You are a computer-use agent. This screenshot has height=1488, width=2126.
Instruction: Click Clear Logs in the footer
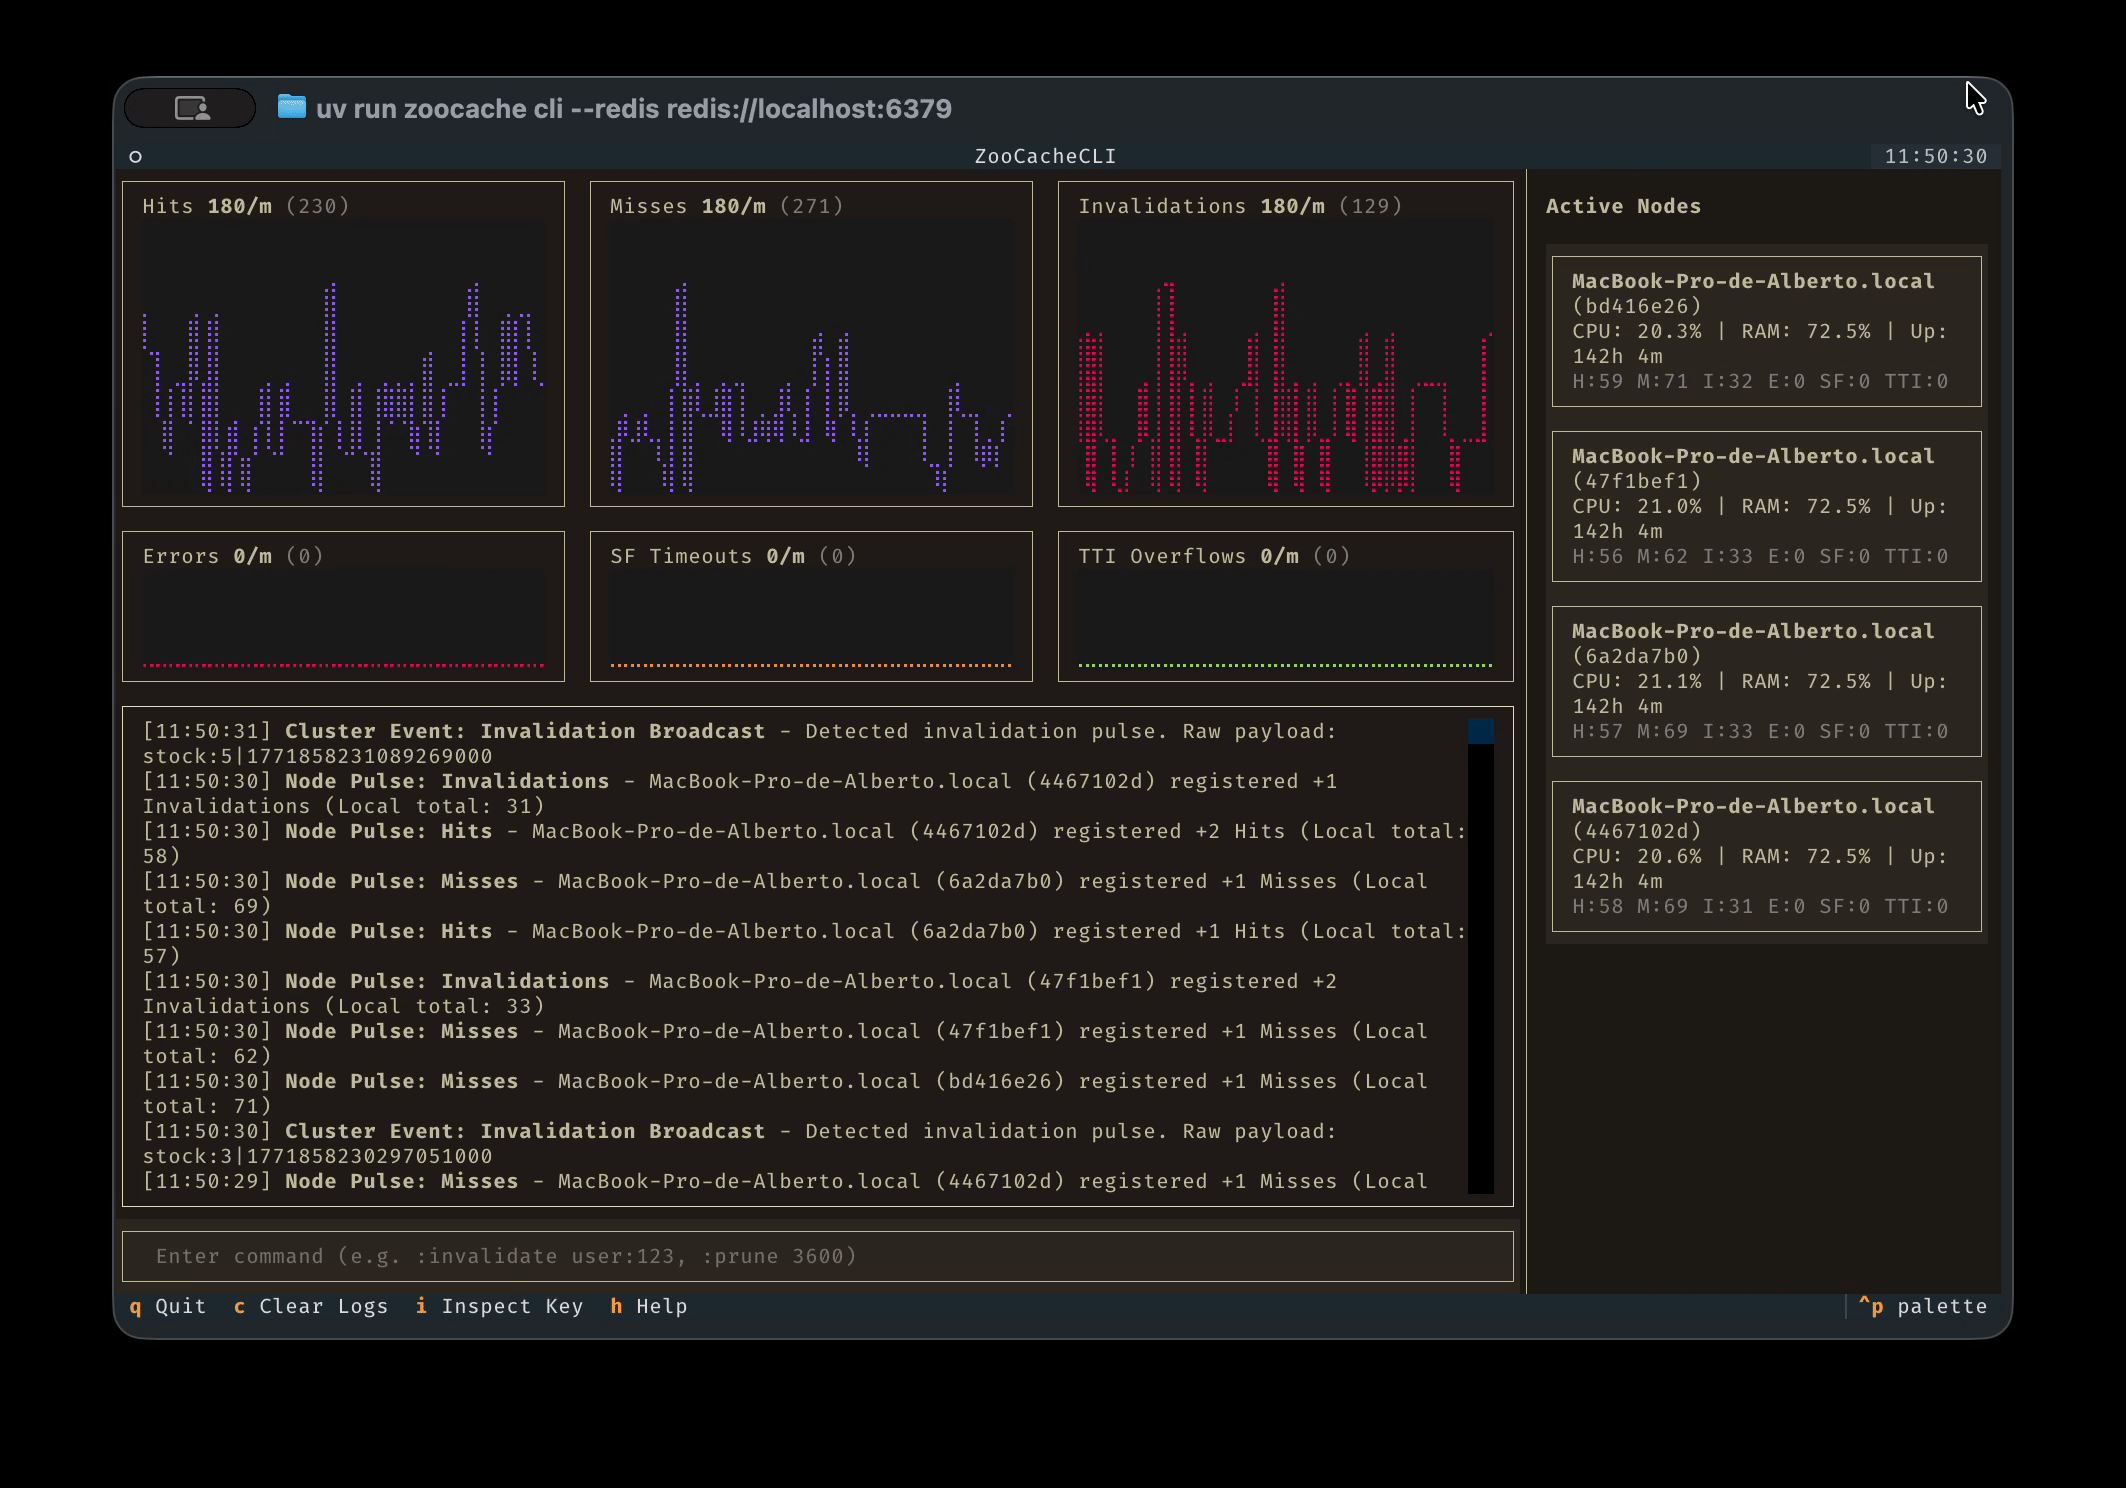(311, 1306)
